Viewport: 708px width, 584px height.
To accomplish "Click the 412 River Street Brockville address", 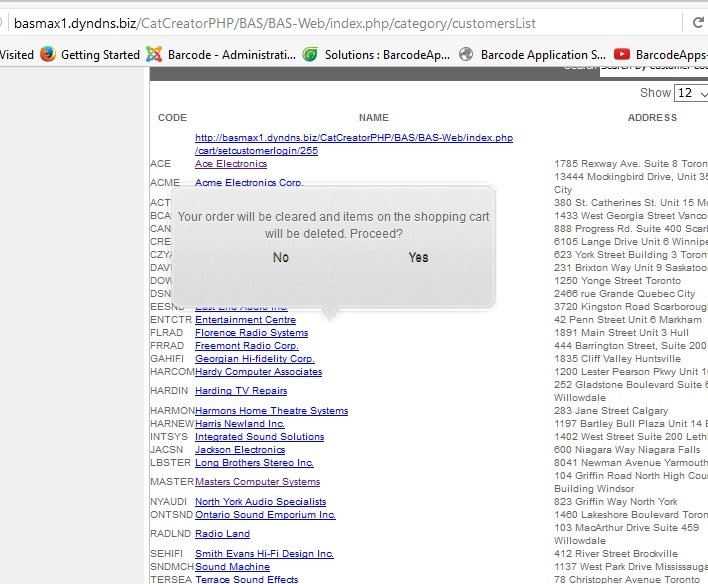I will pos(616,554).
